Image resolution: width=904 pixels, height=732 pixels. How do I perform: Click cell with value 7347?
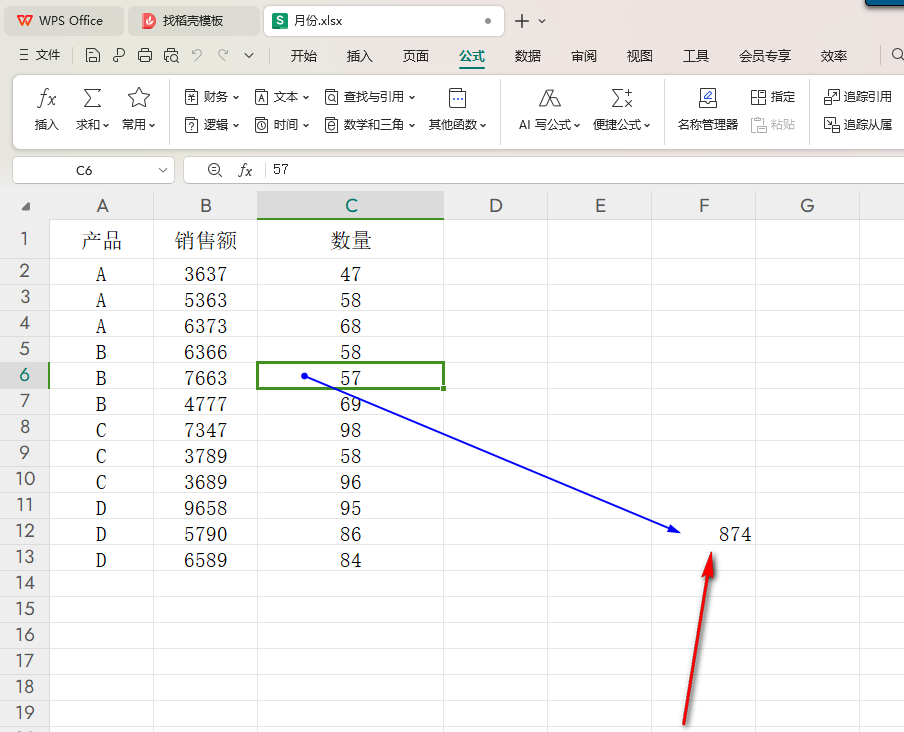point(206,428)
